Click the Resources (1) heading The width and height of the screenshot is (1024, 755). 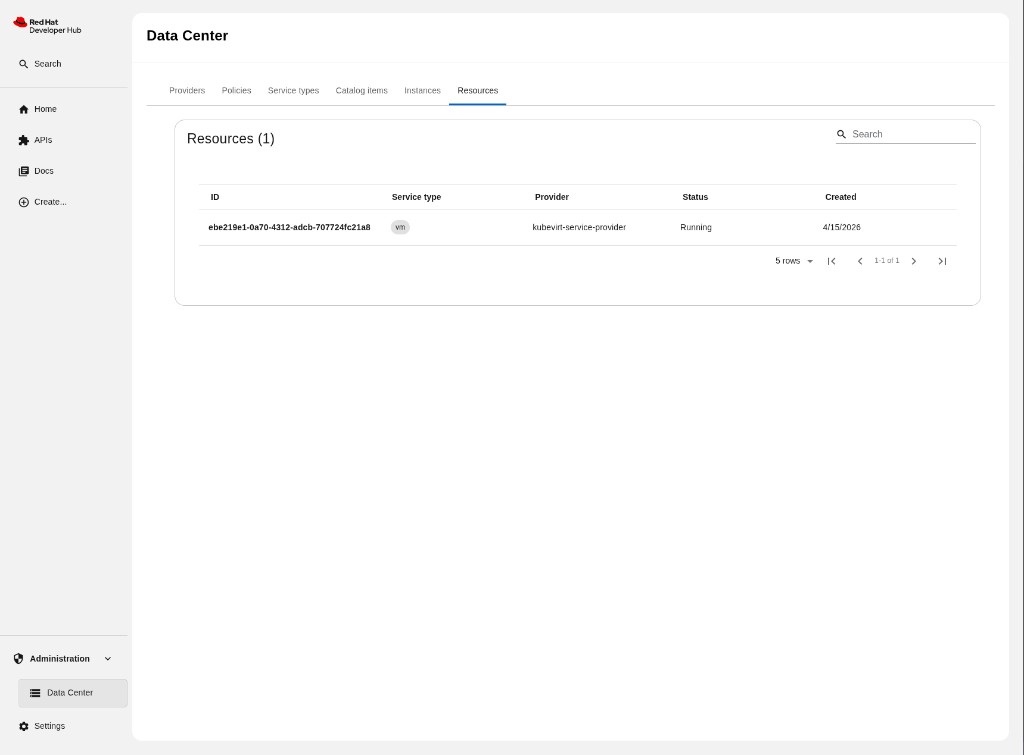pyautogui.click(x=231, y=138)
